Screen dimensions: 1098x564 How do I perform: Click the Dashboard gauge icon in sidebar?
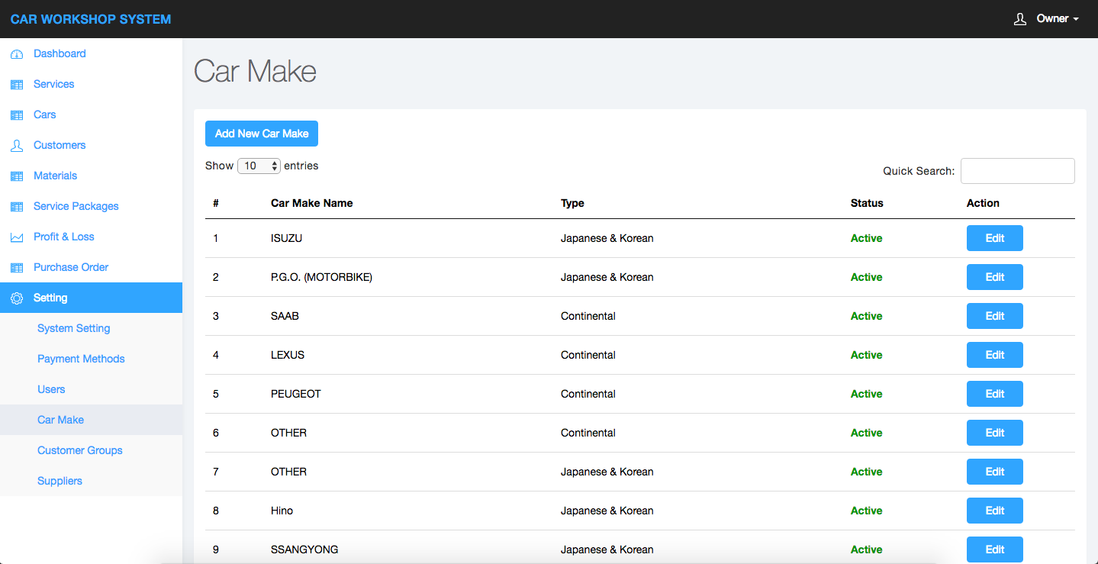click(x=17, y=54)
